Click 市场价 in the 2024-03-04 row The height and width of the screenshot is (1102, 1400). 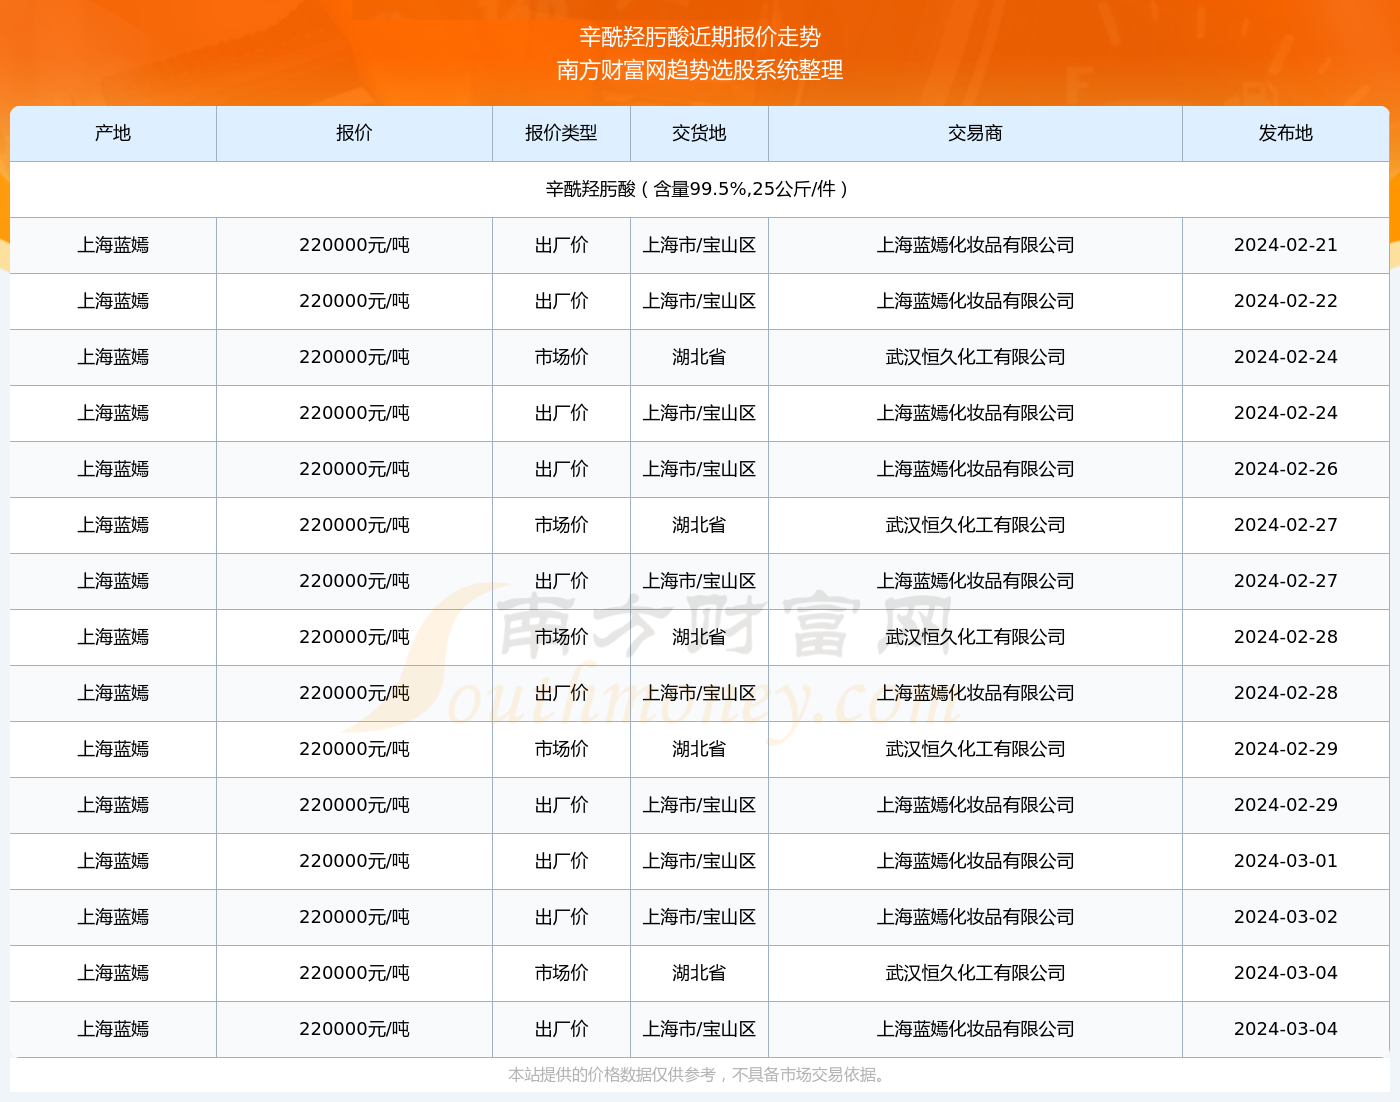coord(561,973)
